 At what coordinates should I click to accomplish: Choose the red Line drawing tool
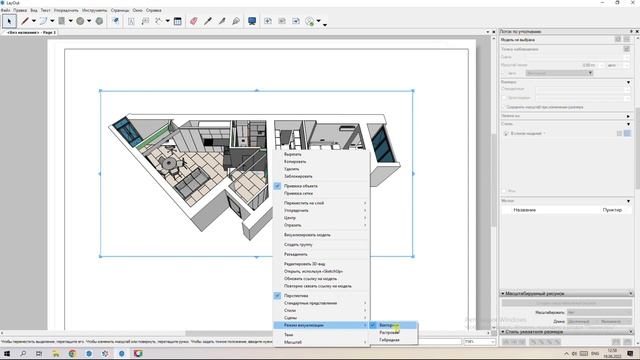25,21
